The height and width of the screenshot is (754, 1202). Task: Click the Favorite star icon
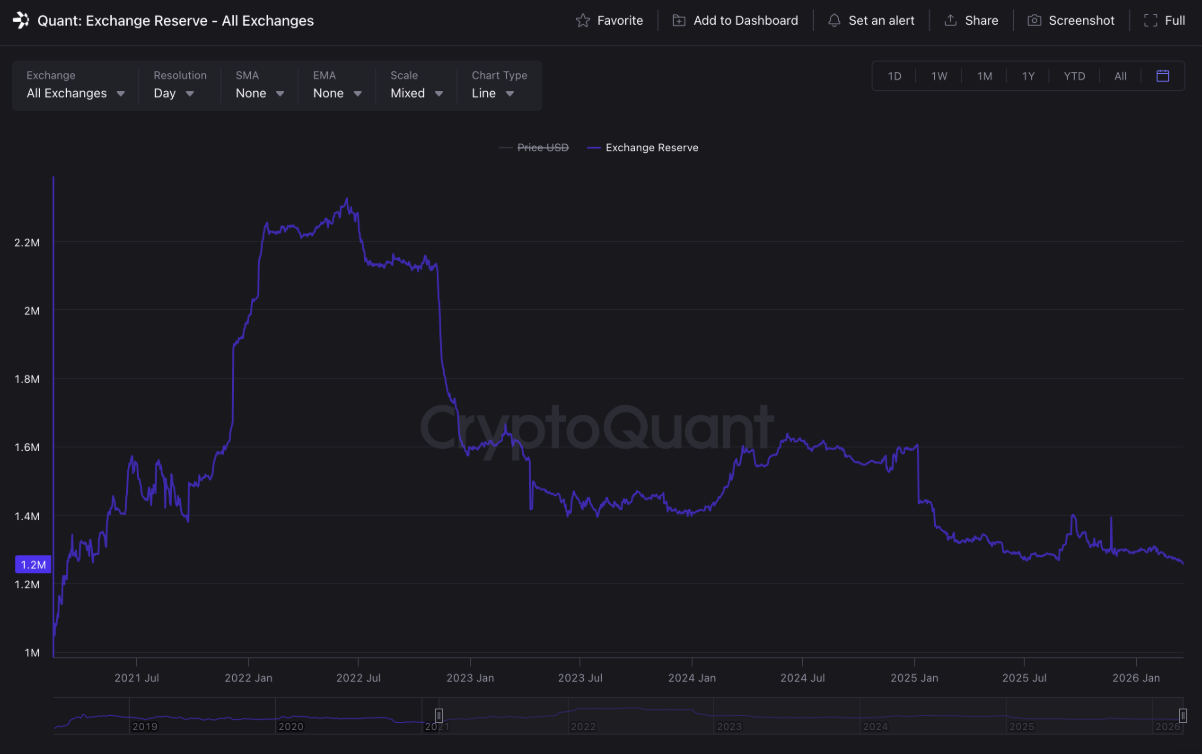(583, 20)
